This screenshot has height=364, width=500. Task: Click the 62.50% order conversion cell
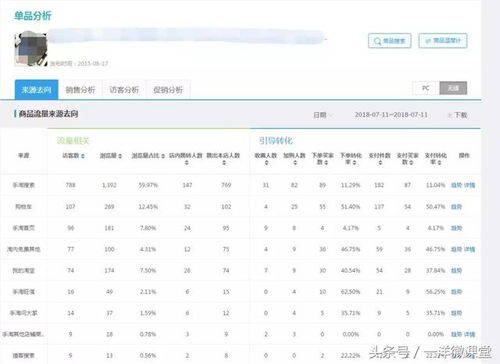[351, 292]
